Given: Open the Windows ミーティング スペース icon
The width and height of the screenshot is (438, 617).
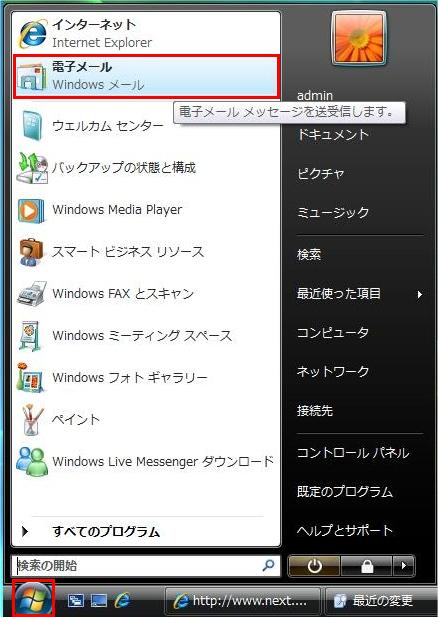Looking at the screenshot, I should point(30,336).
